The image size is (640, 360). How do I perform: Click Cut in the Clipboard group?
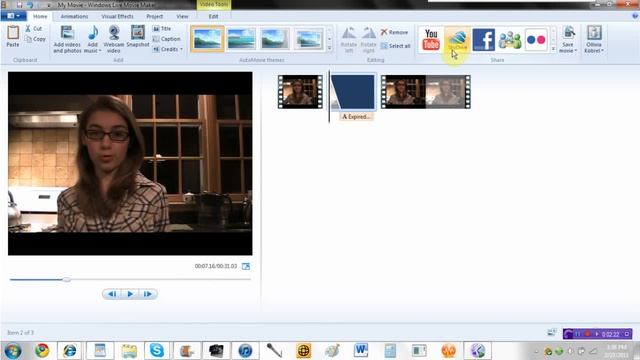point(33,29)
